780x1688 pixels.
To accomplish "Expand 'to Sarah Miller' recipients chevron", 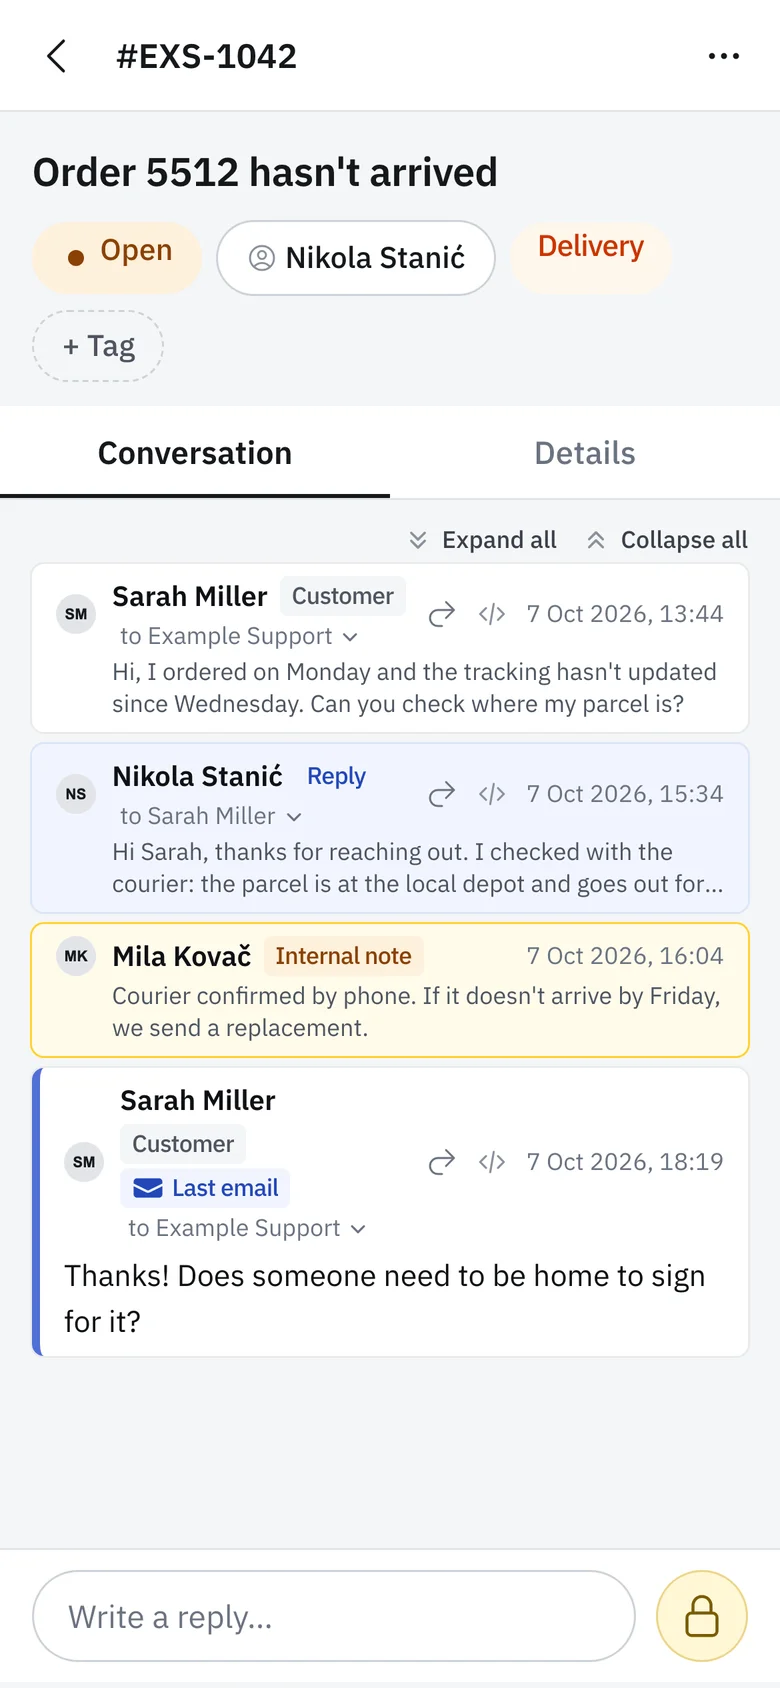I will click(x=294, y=817).
